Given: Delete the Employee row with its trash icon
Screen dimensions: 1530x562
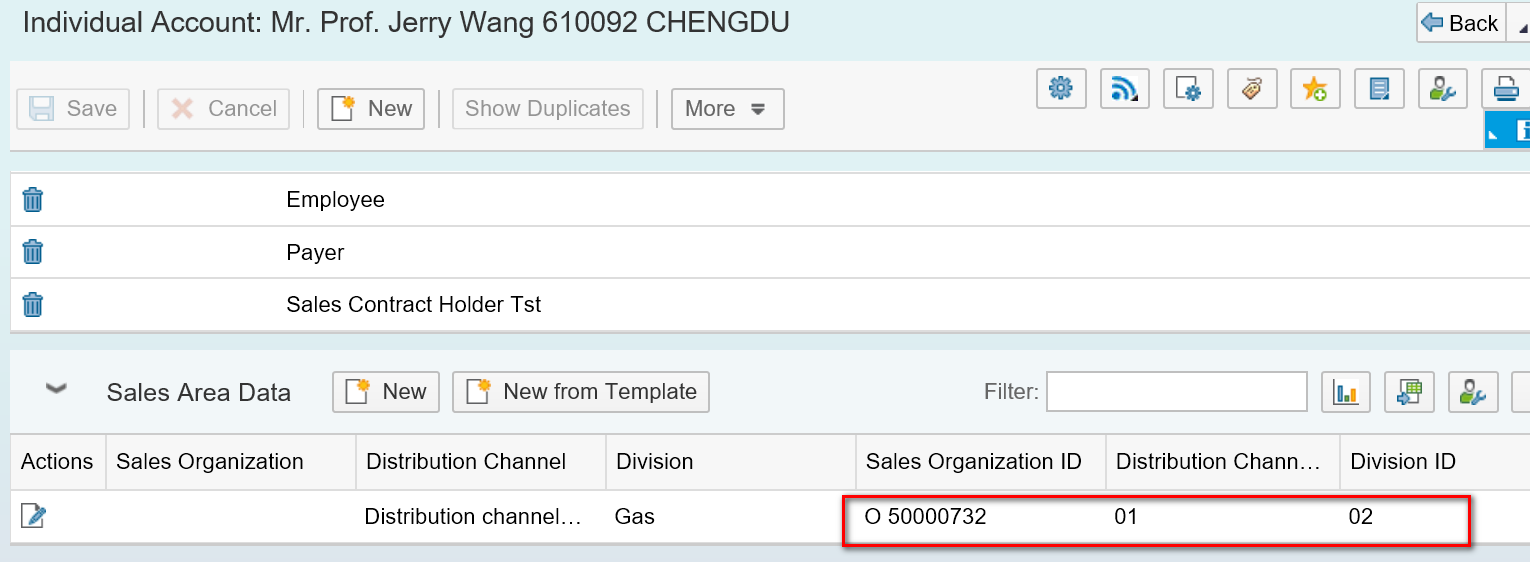Looking at the screenshot, I should 33,200.
